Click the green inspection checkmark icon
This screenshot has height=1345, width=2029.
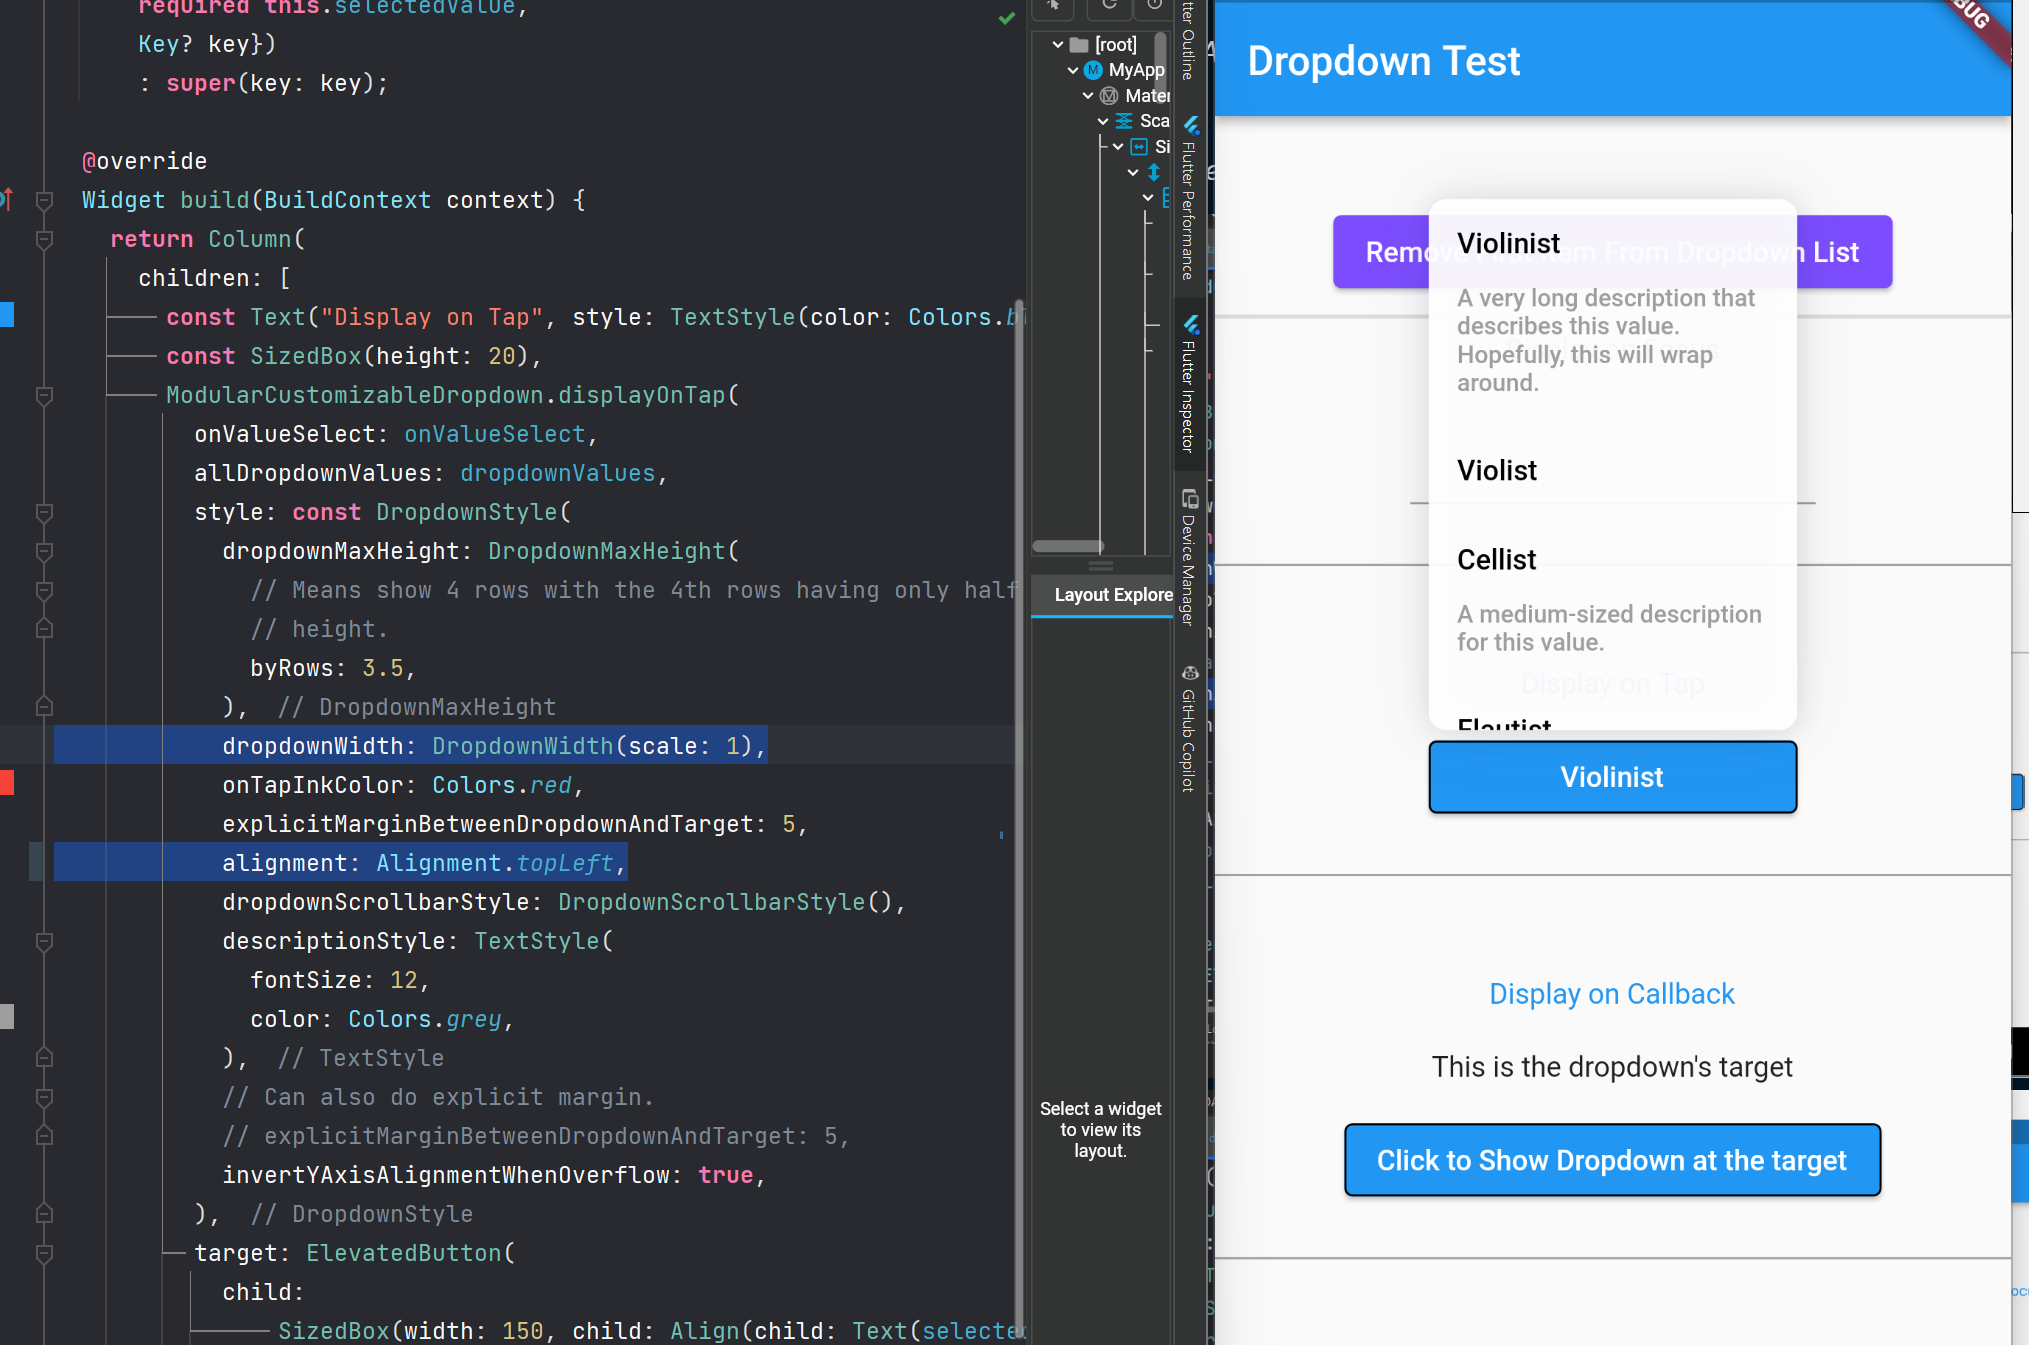pyautogui.click(x=1006, y=18)
